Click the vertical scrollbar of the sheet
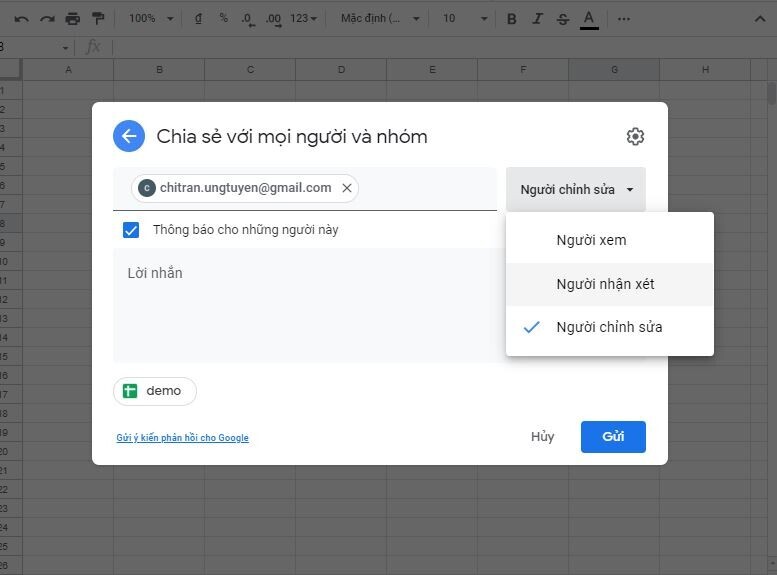Image resolution: width=777 pixels, height=575 pixels. (772, 94)
